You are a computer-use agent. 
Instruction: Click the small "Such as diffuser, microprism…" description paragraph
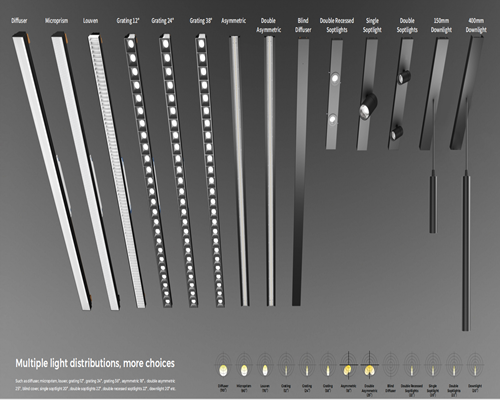[x=95, y=385]
